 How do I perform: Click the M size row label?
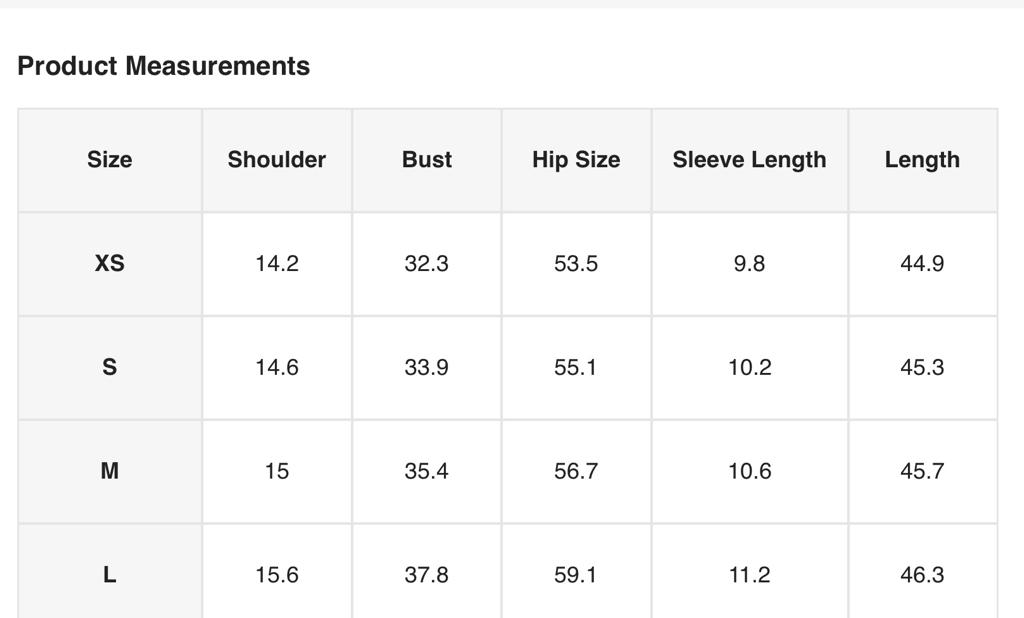point(109,471)
